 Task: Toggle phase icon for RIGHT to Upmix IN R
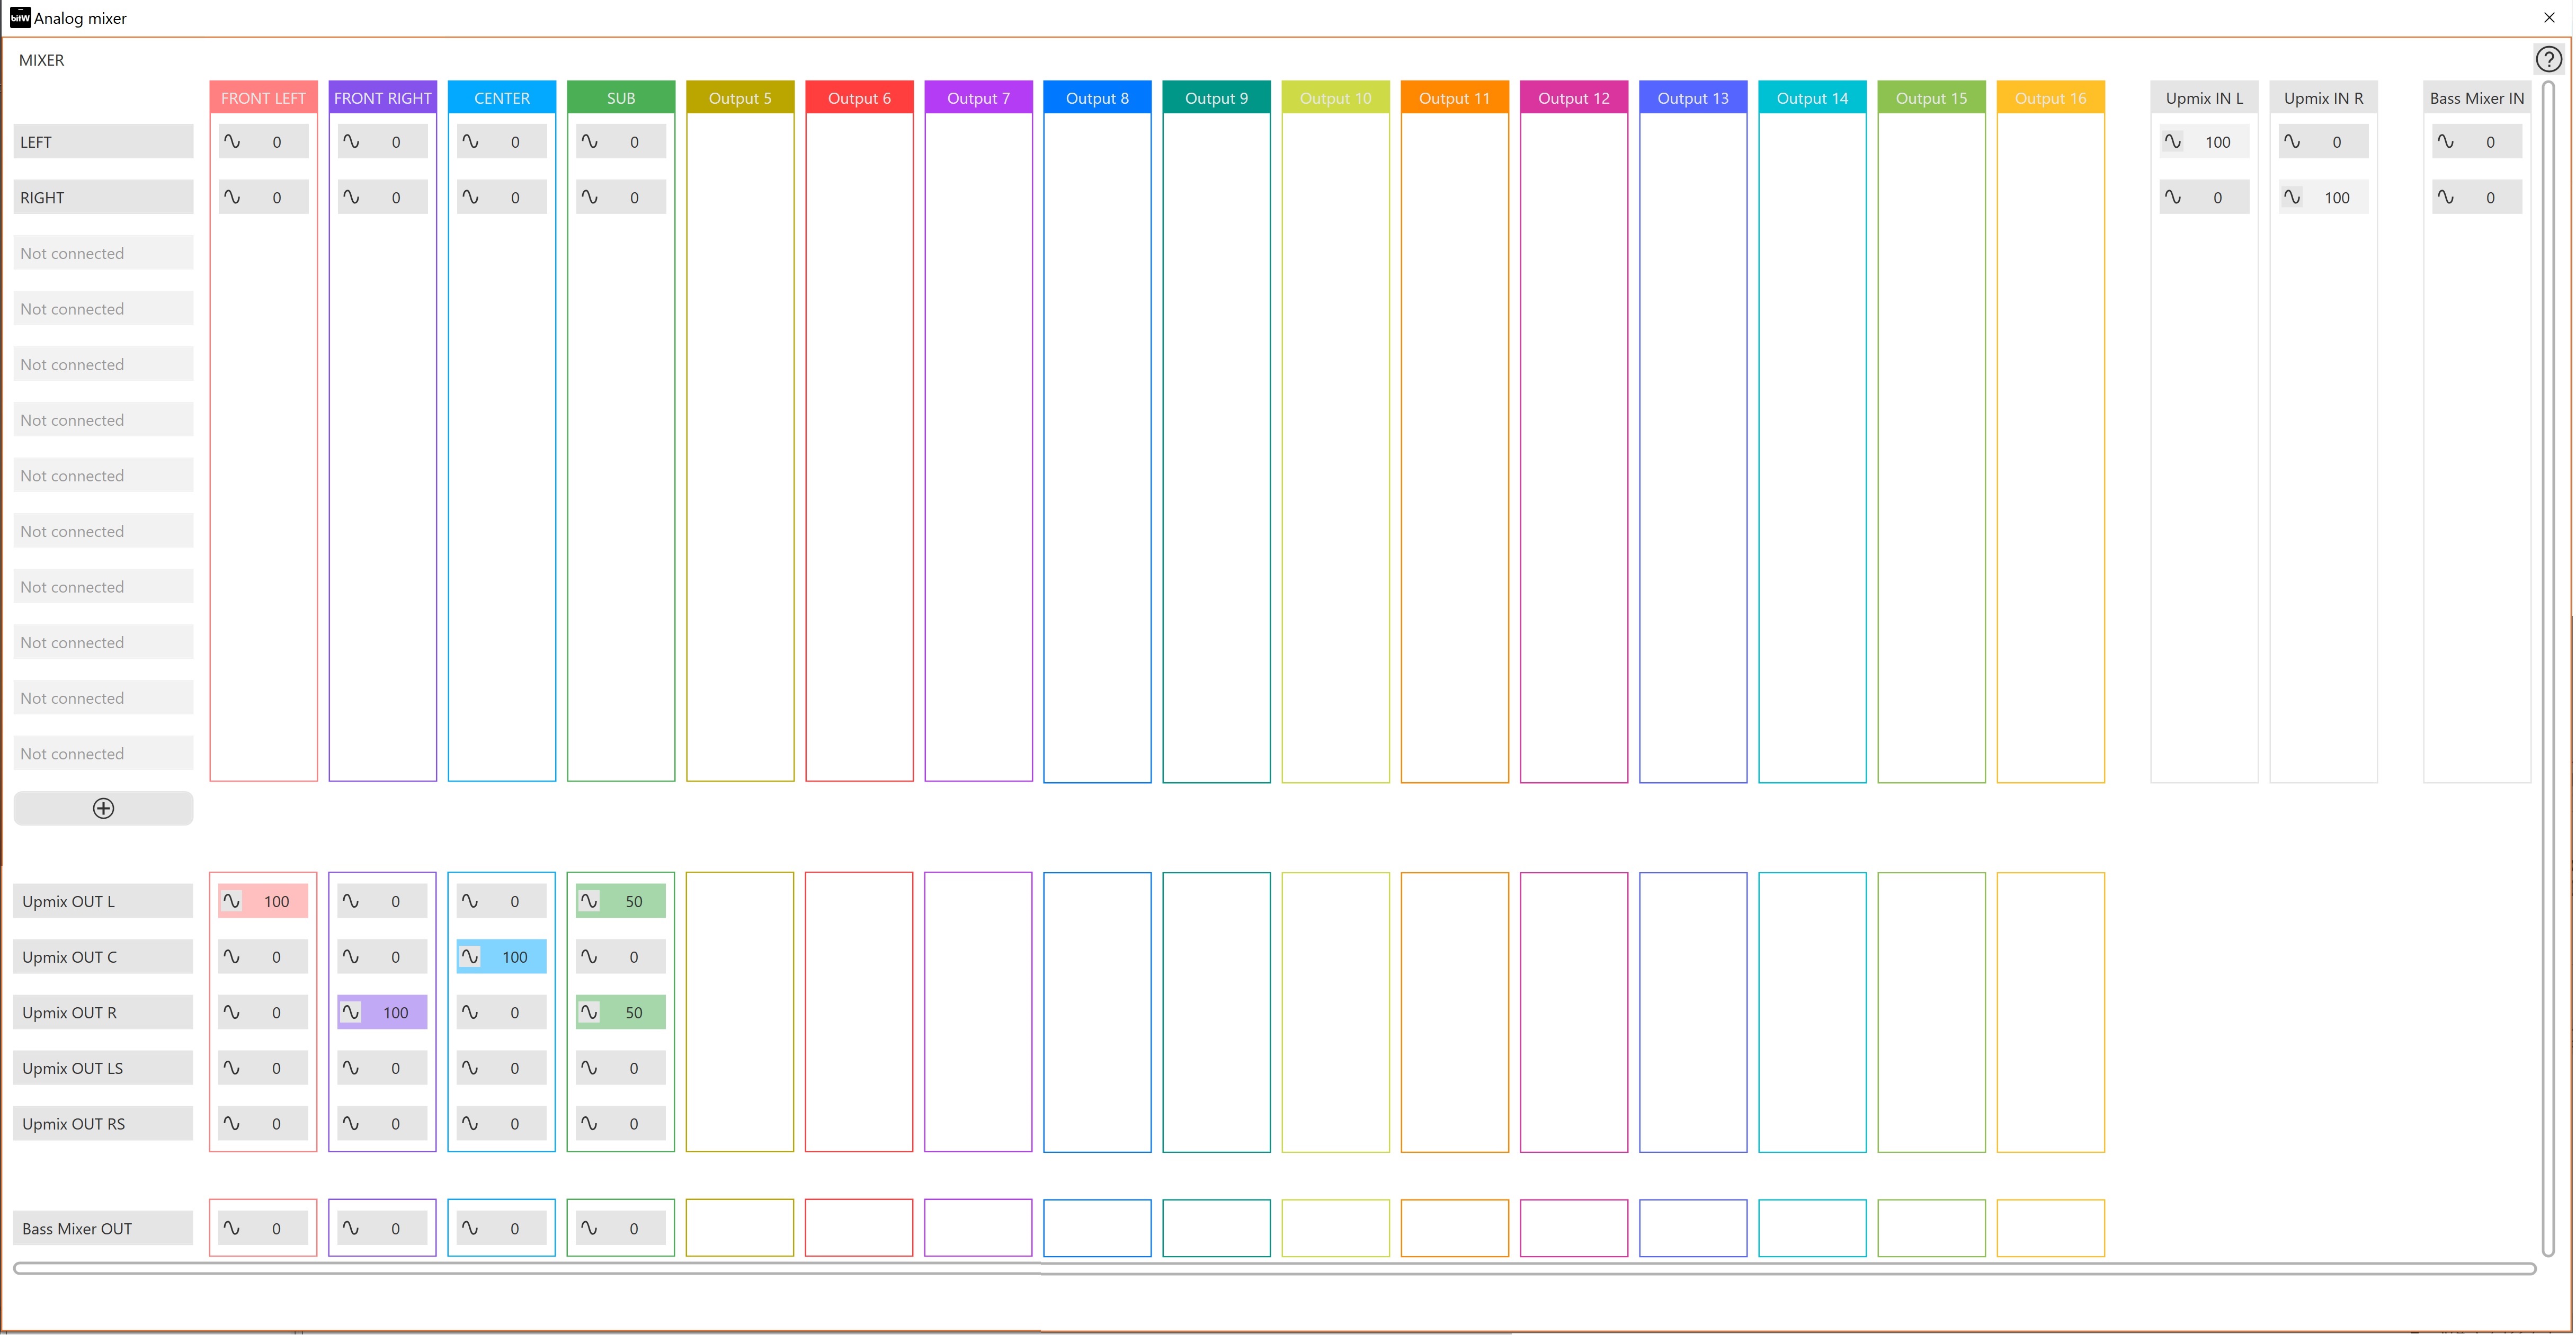2292,197
